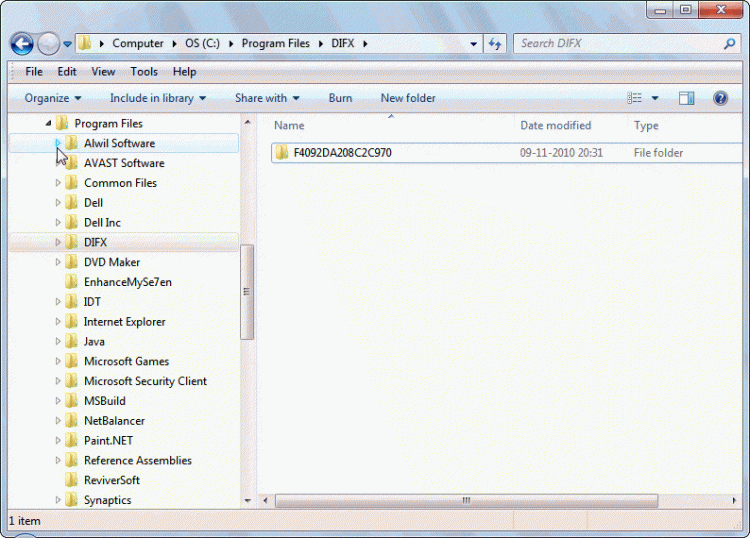Click the search magnifier icon
750x538 pixels.
[x=729, y=44]
